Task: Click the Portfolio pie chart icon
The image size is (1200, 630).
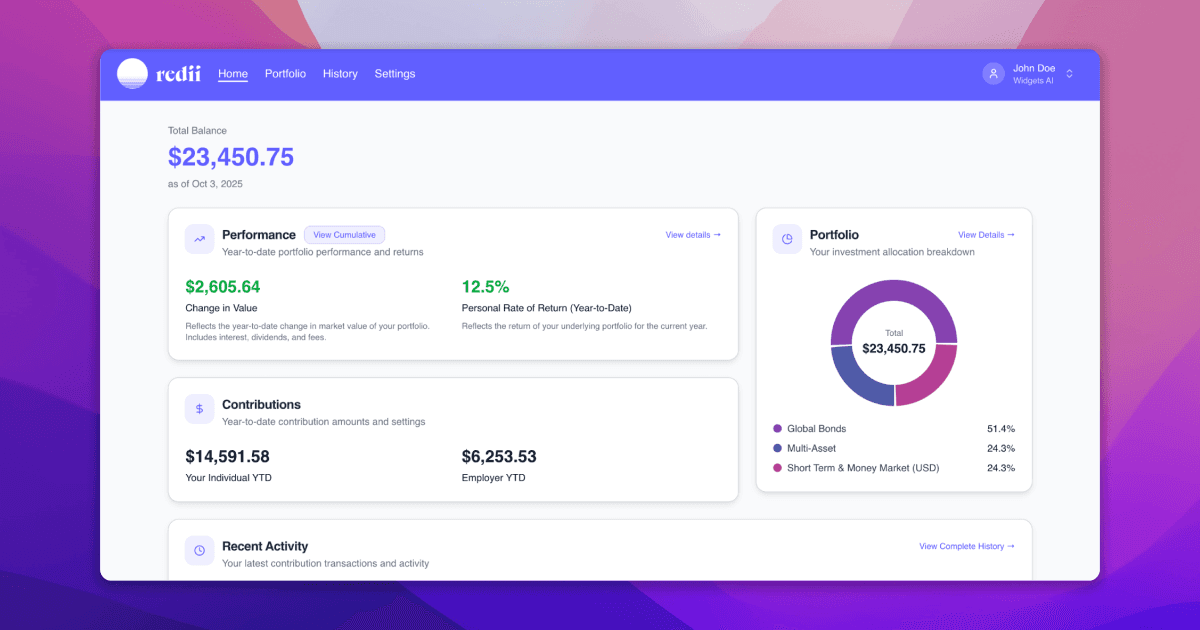Action: pyautogui.click(x=787, y=239)
